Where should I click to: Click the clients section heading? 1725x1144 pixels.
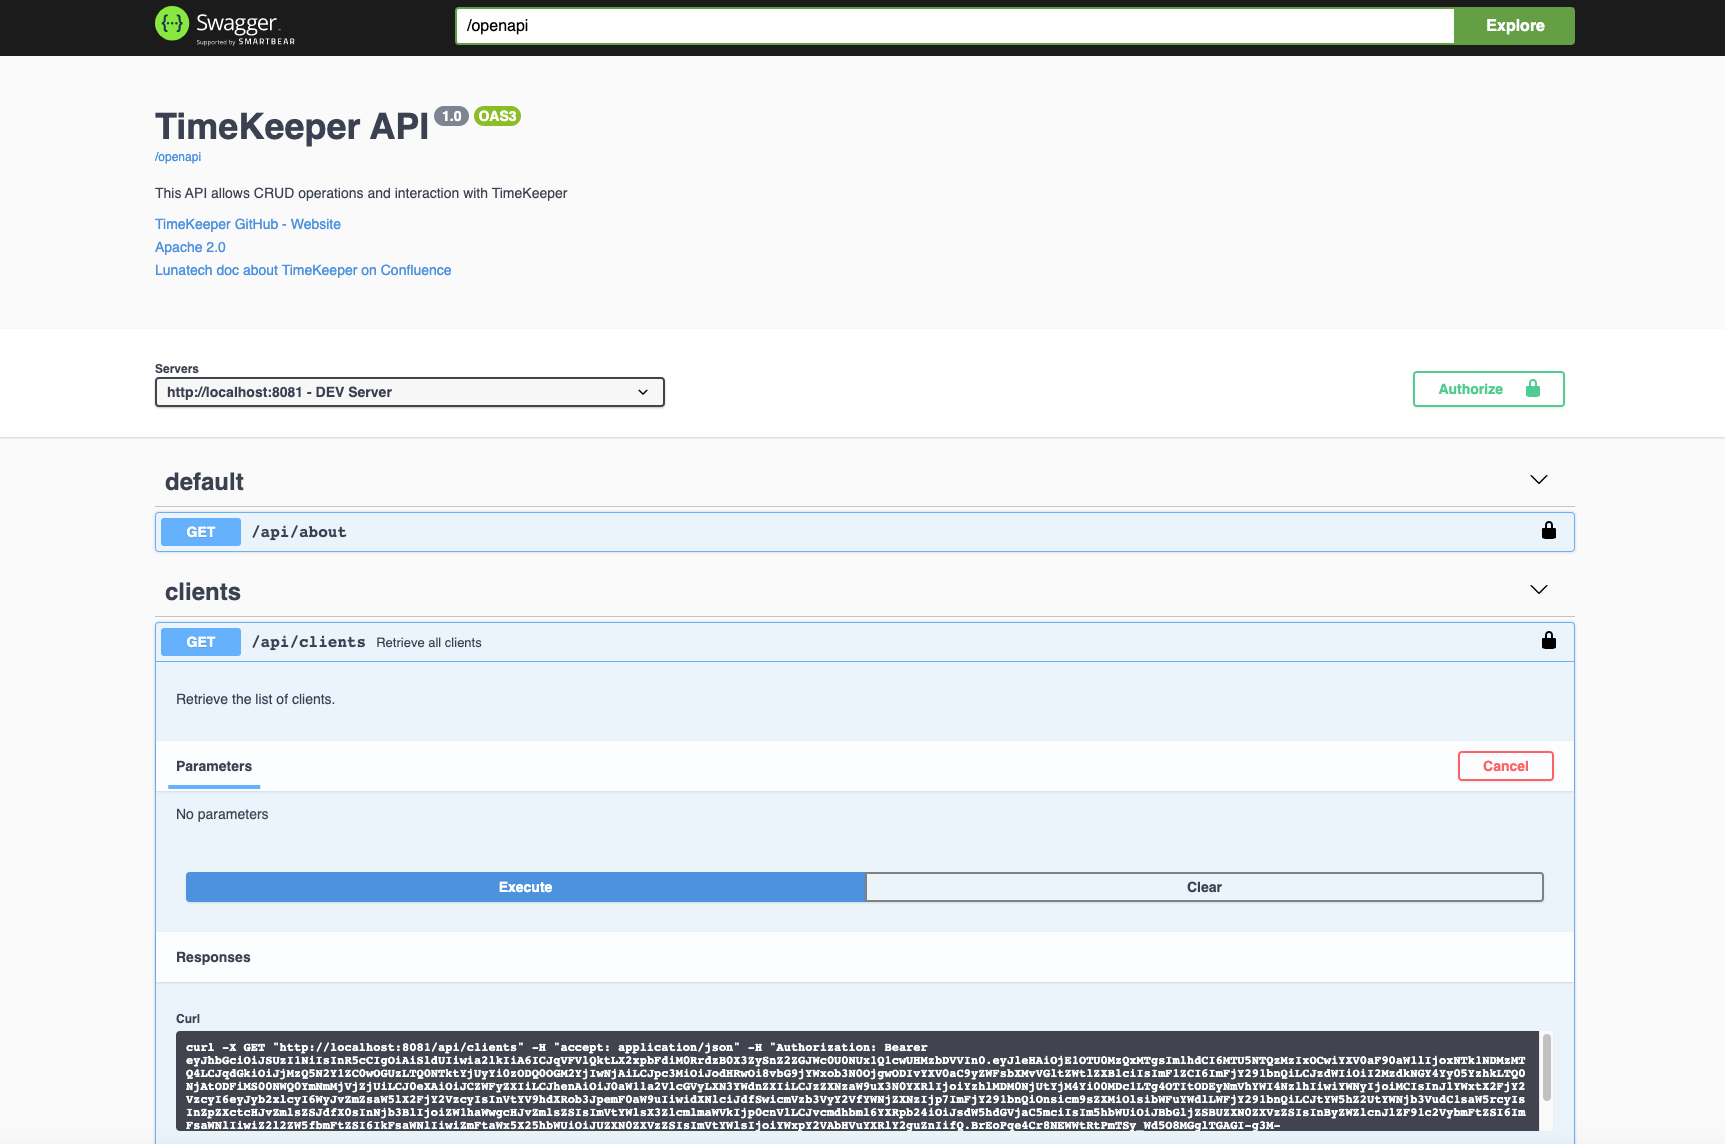pyautogui.click(x=203, y=592)
